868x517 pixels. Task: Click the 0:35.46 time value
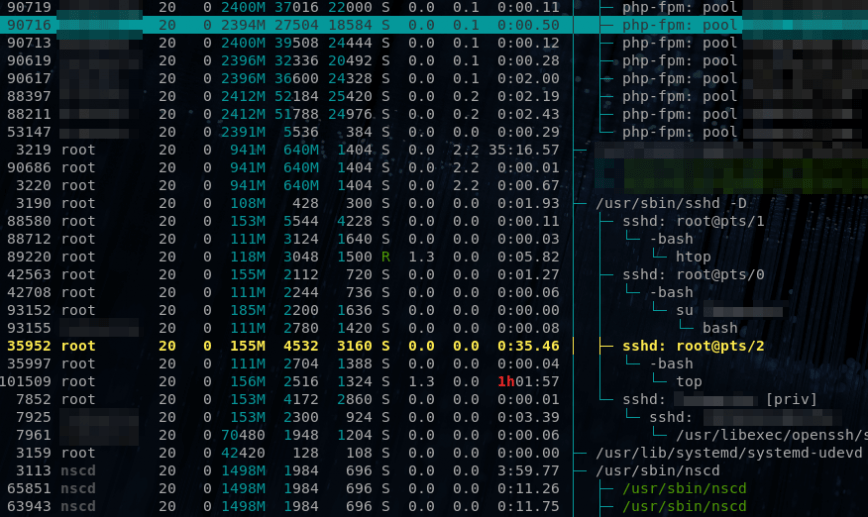tap(528, 346)
